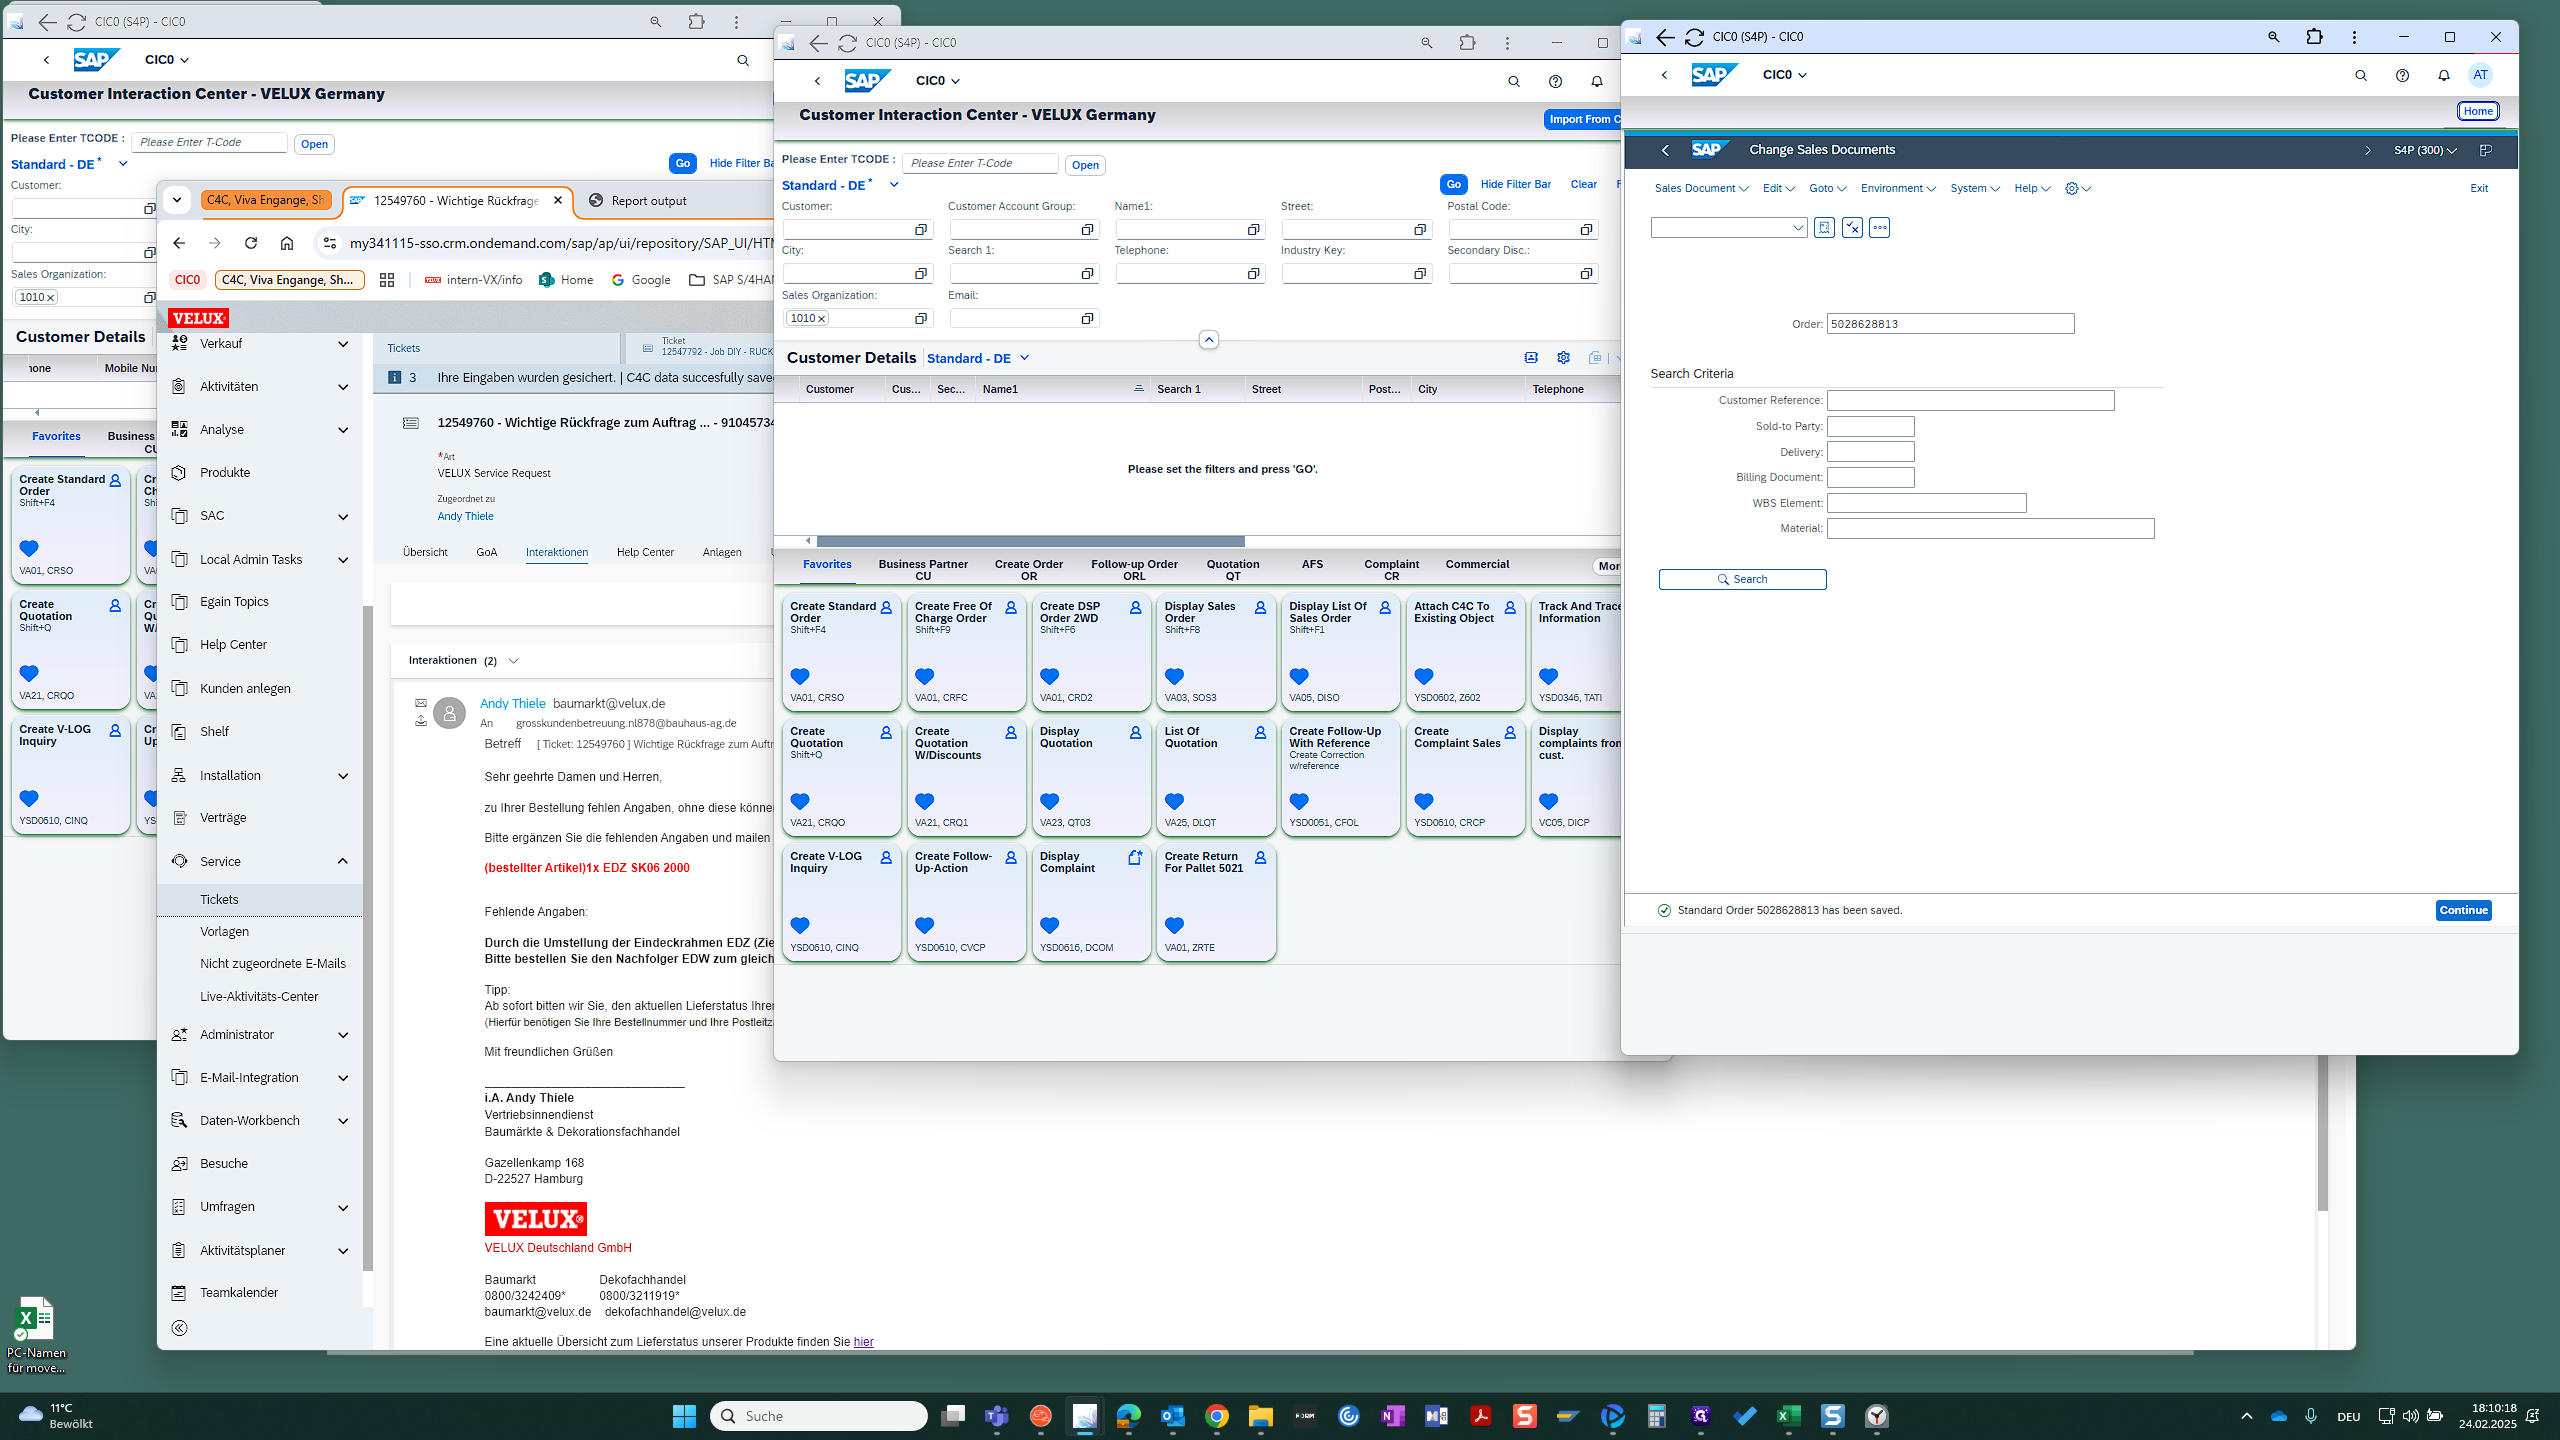Open value help icon for Email filter field

tap(1087, 319)
